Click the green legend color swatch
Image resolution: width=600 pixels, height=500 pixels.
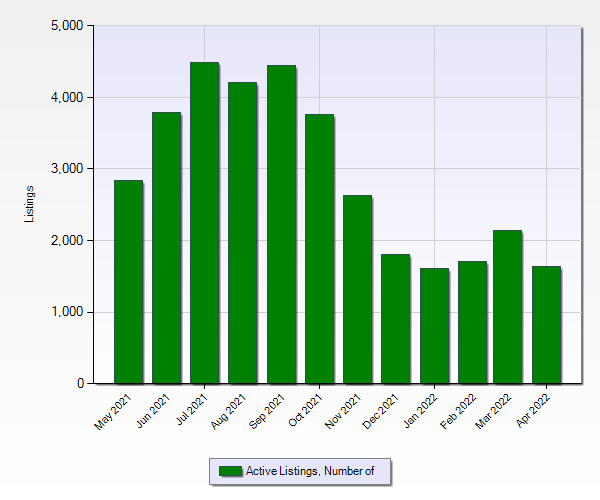click(230, 471)
